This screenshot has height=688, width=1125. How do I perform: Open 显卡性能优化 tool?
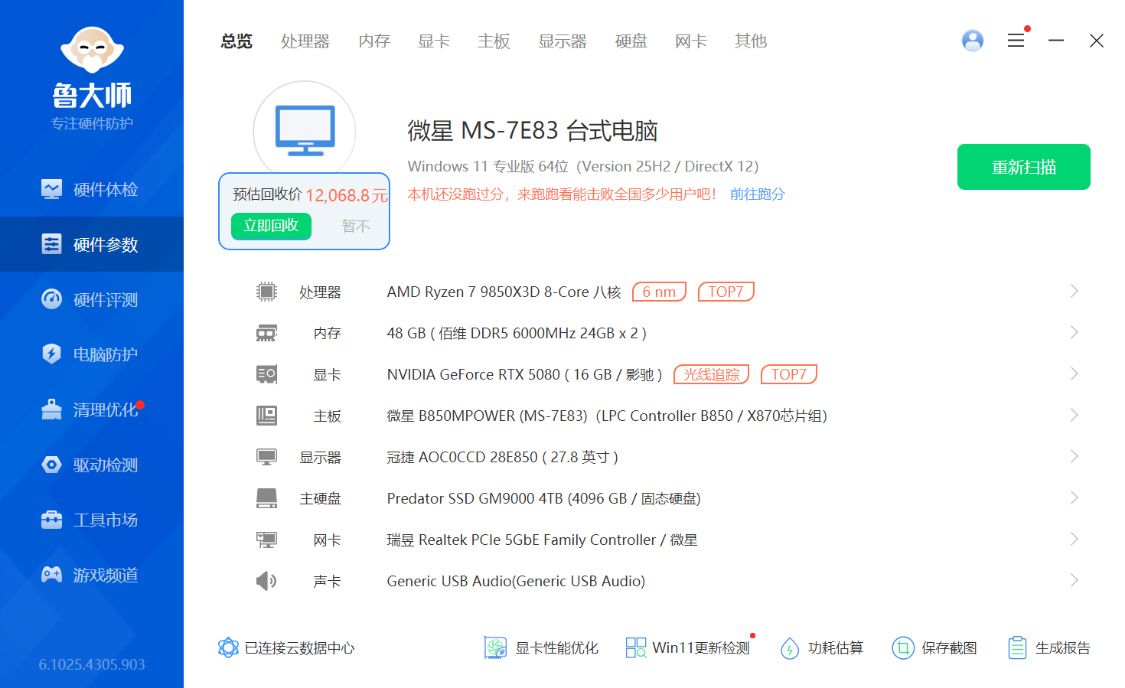541,648
